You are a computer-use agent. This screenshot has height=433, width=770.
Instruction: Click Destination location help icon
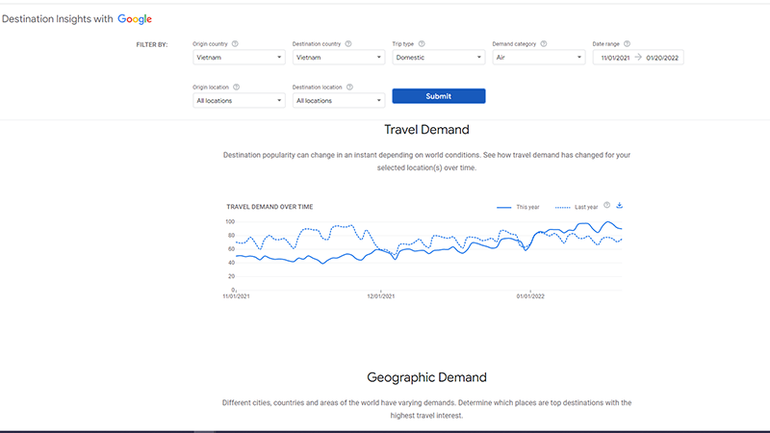coord(349,87)
